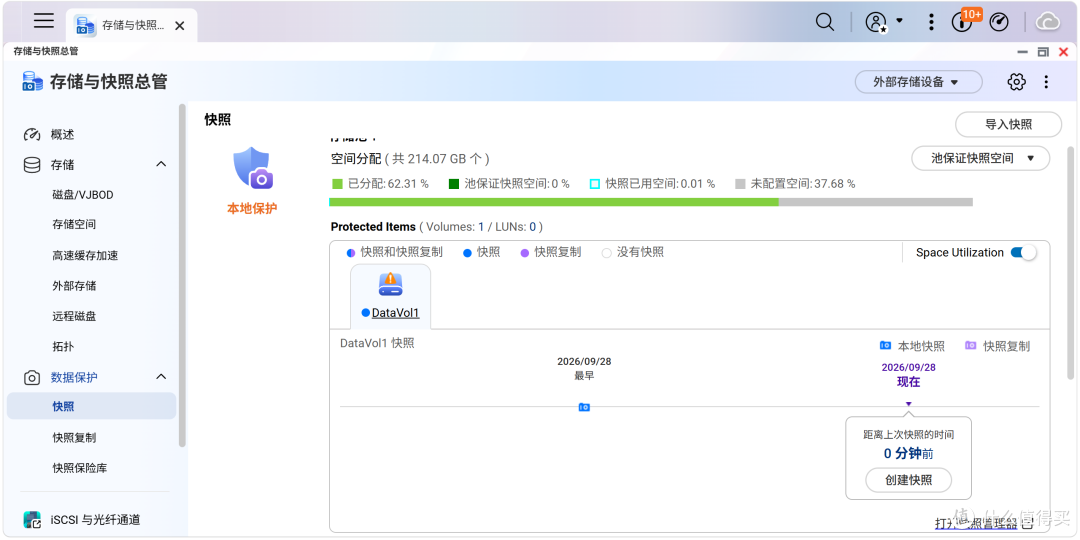Select the 存储与快照 taskbar tab

click(x=132, y=25)
